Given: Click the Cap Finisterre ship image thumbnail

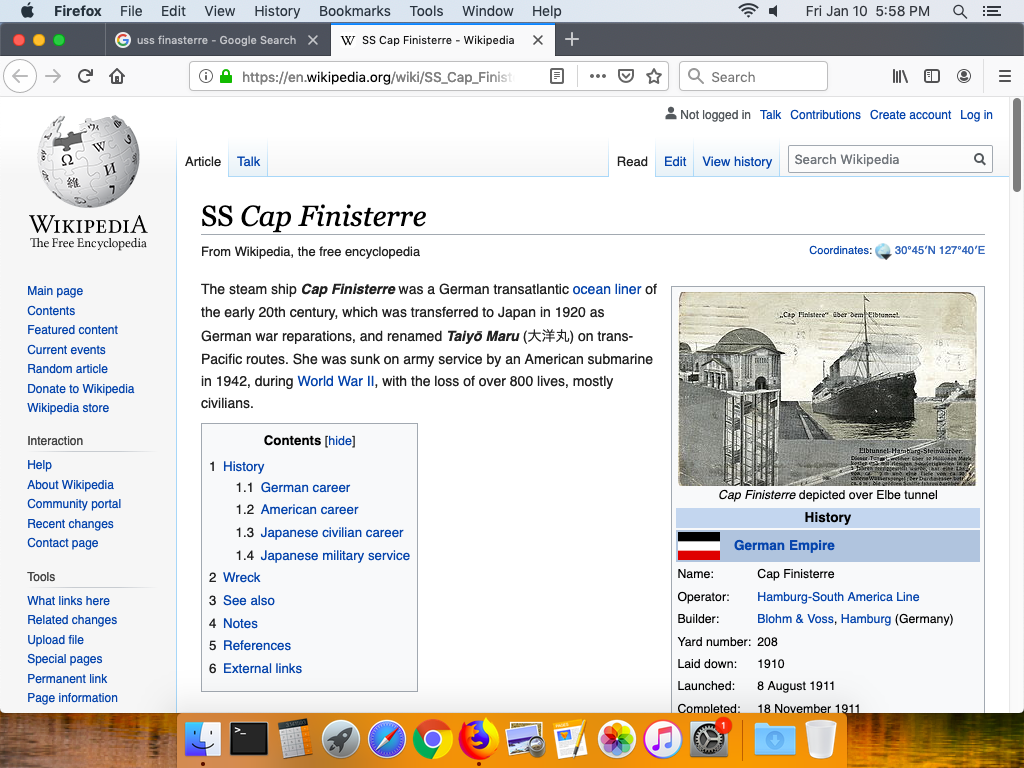Looking at the screenshot, I should (827, 388).
